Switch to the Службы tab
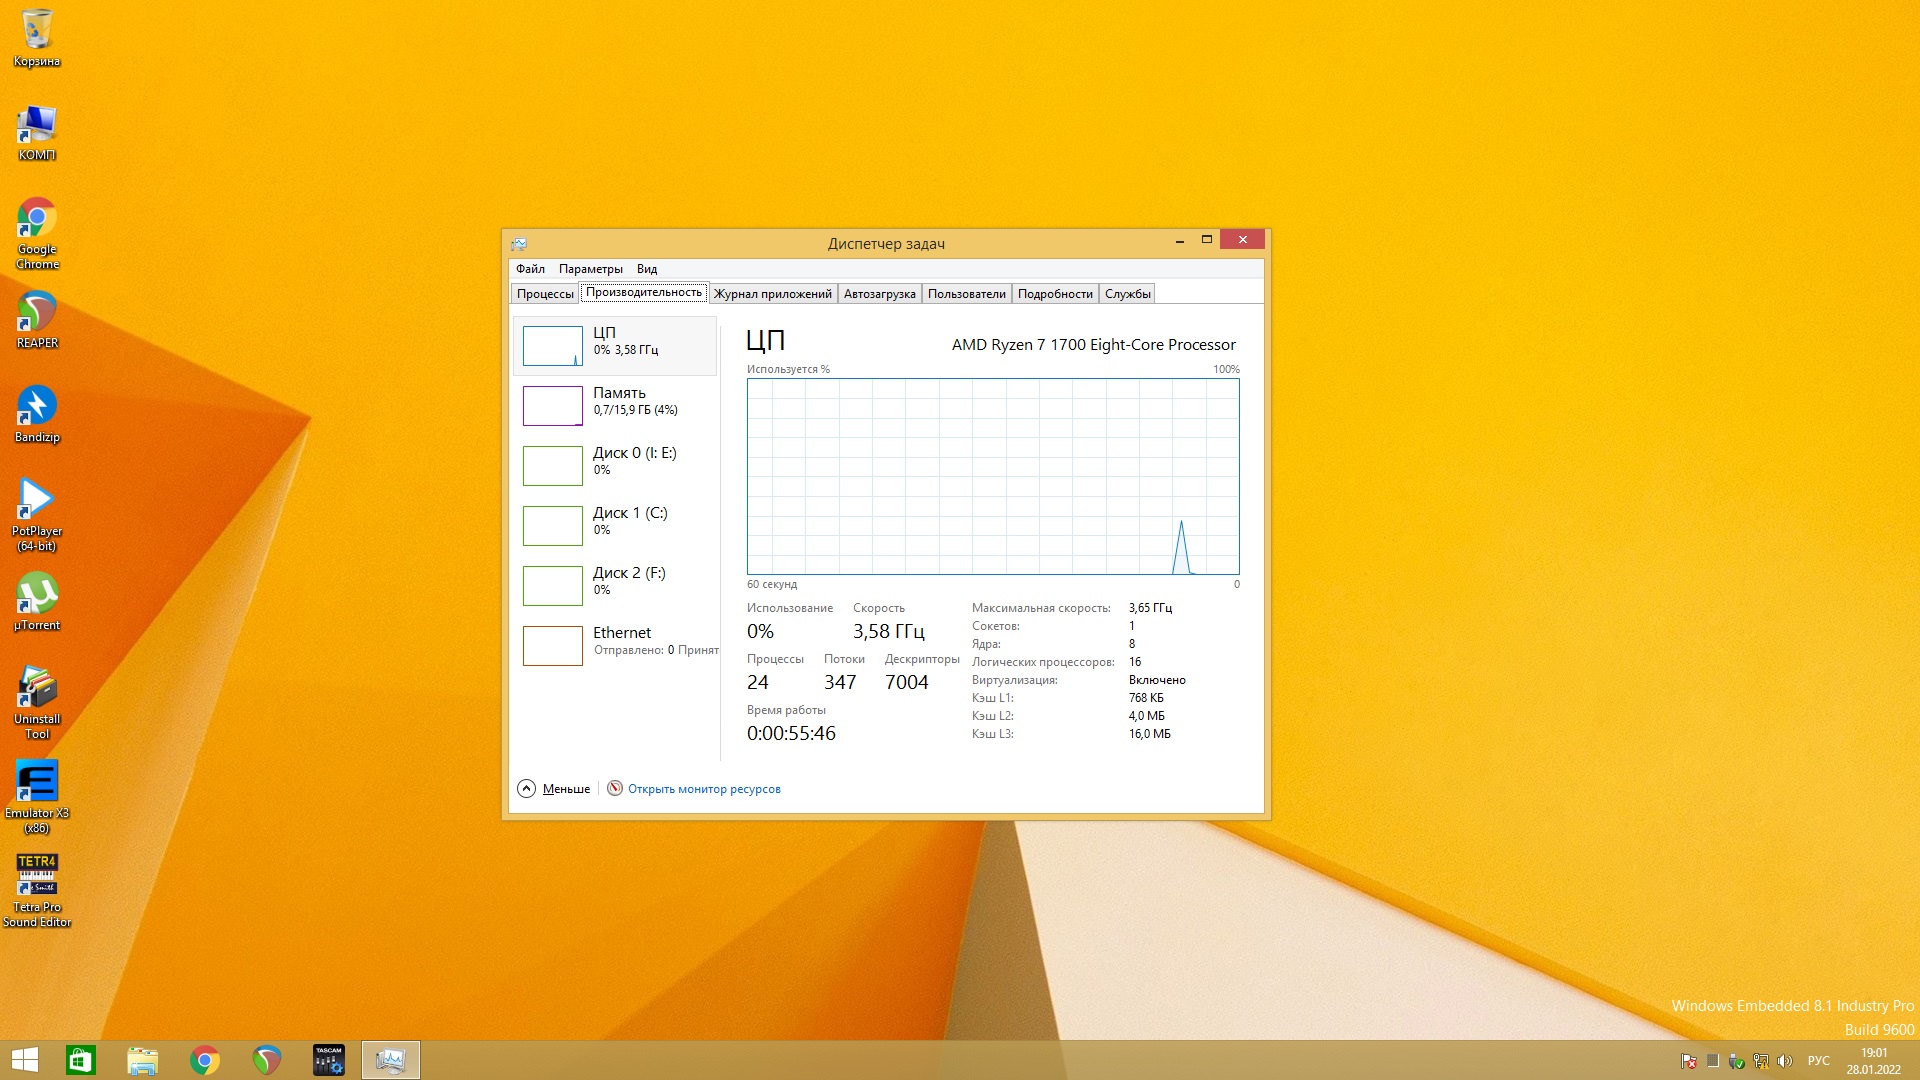 pos(1127,294)
